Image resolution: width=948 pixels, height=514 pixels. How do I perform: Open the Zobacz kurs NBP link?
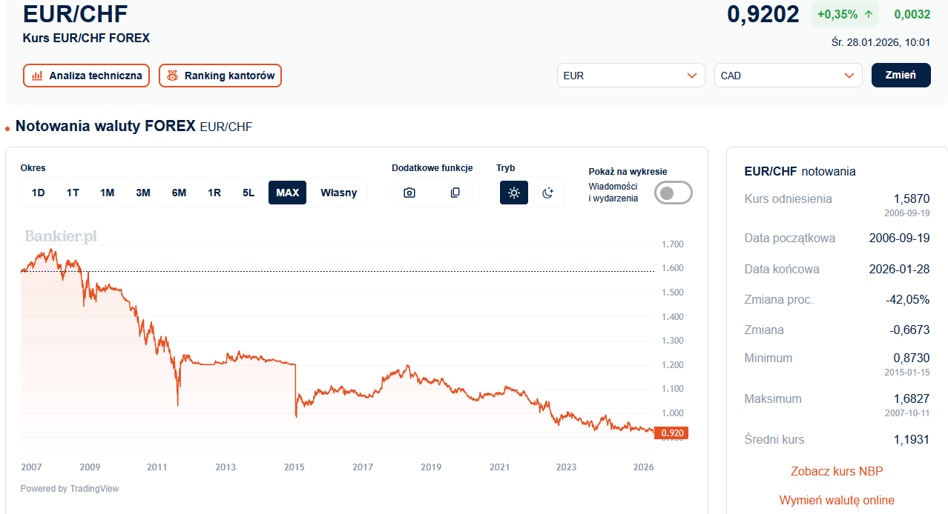click(x=837, y=471)
